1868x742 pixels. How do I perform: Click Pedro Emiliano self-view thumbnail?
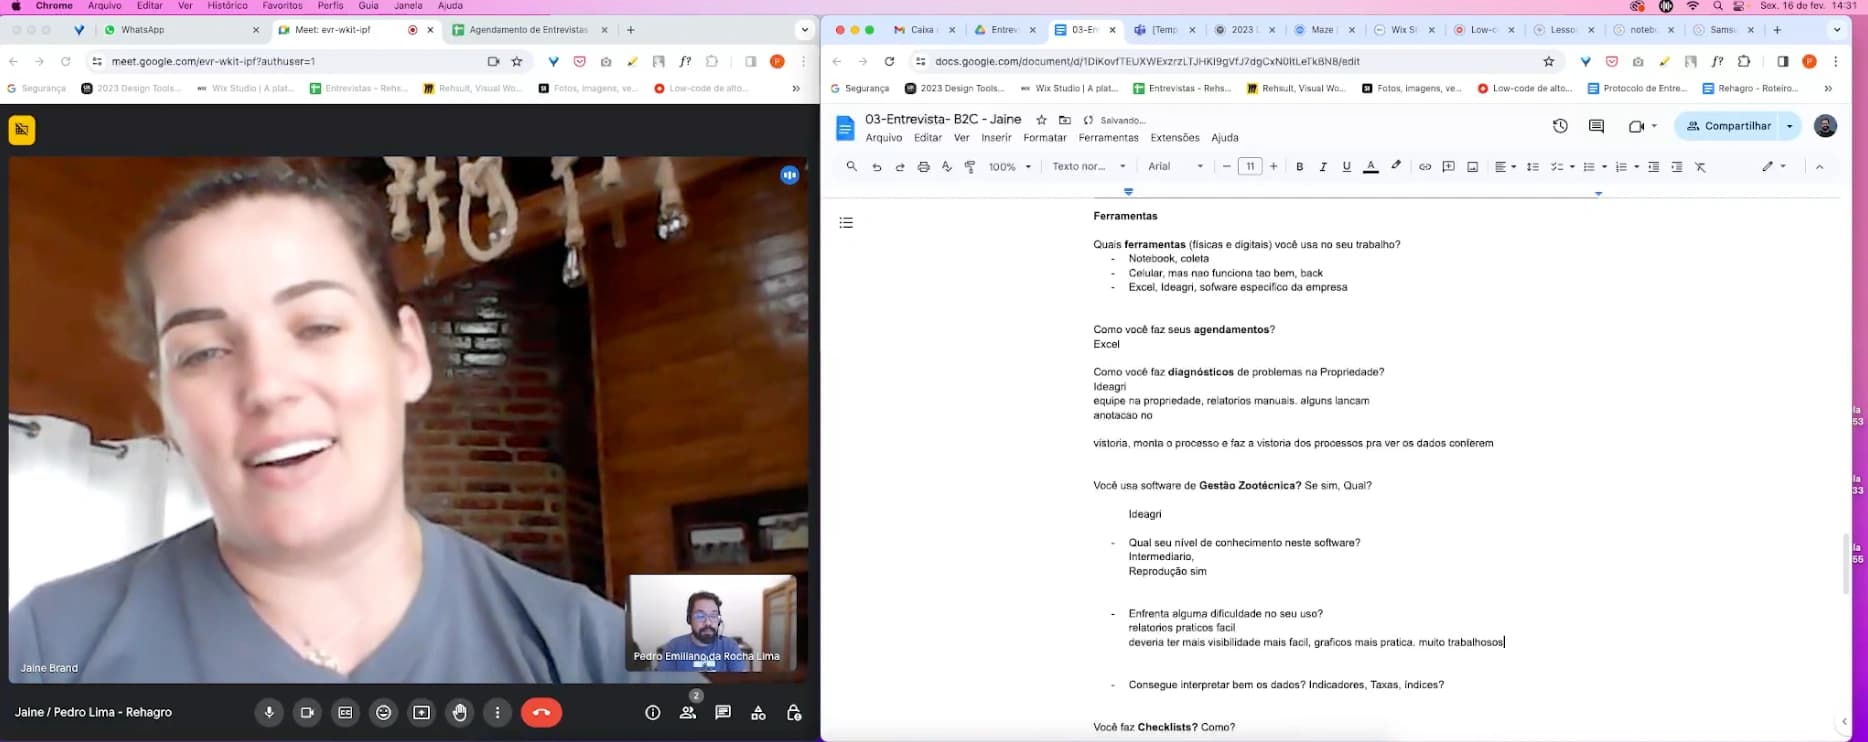click(711, 622)
